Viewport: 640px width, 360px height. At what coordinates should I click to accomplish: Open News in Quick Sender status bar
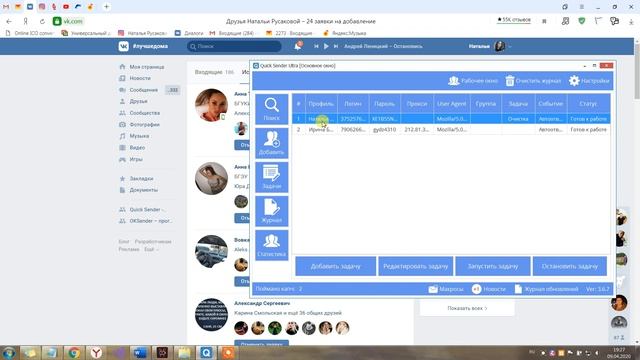(x=489, y=289)
